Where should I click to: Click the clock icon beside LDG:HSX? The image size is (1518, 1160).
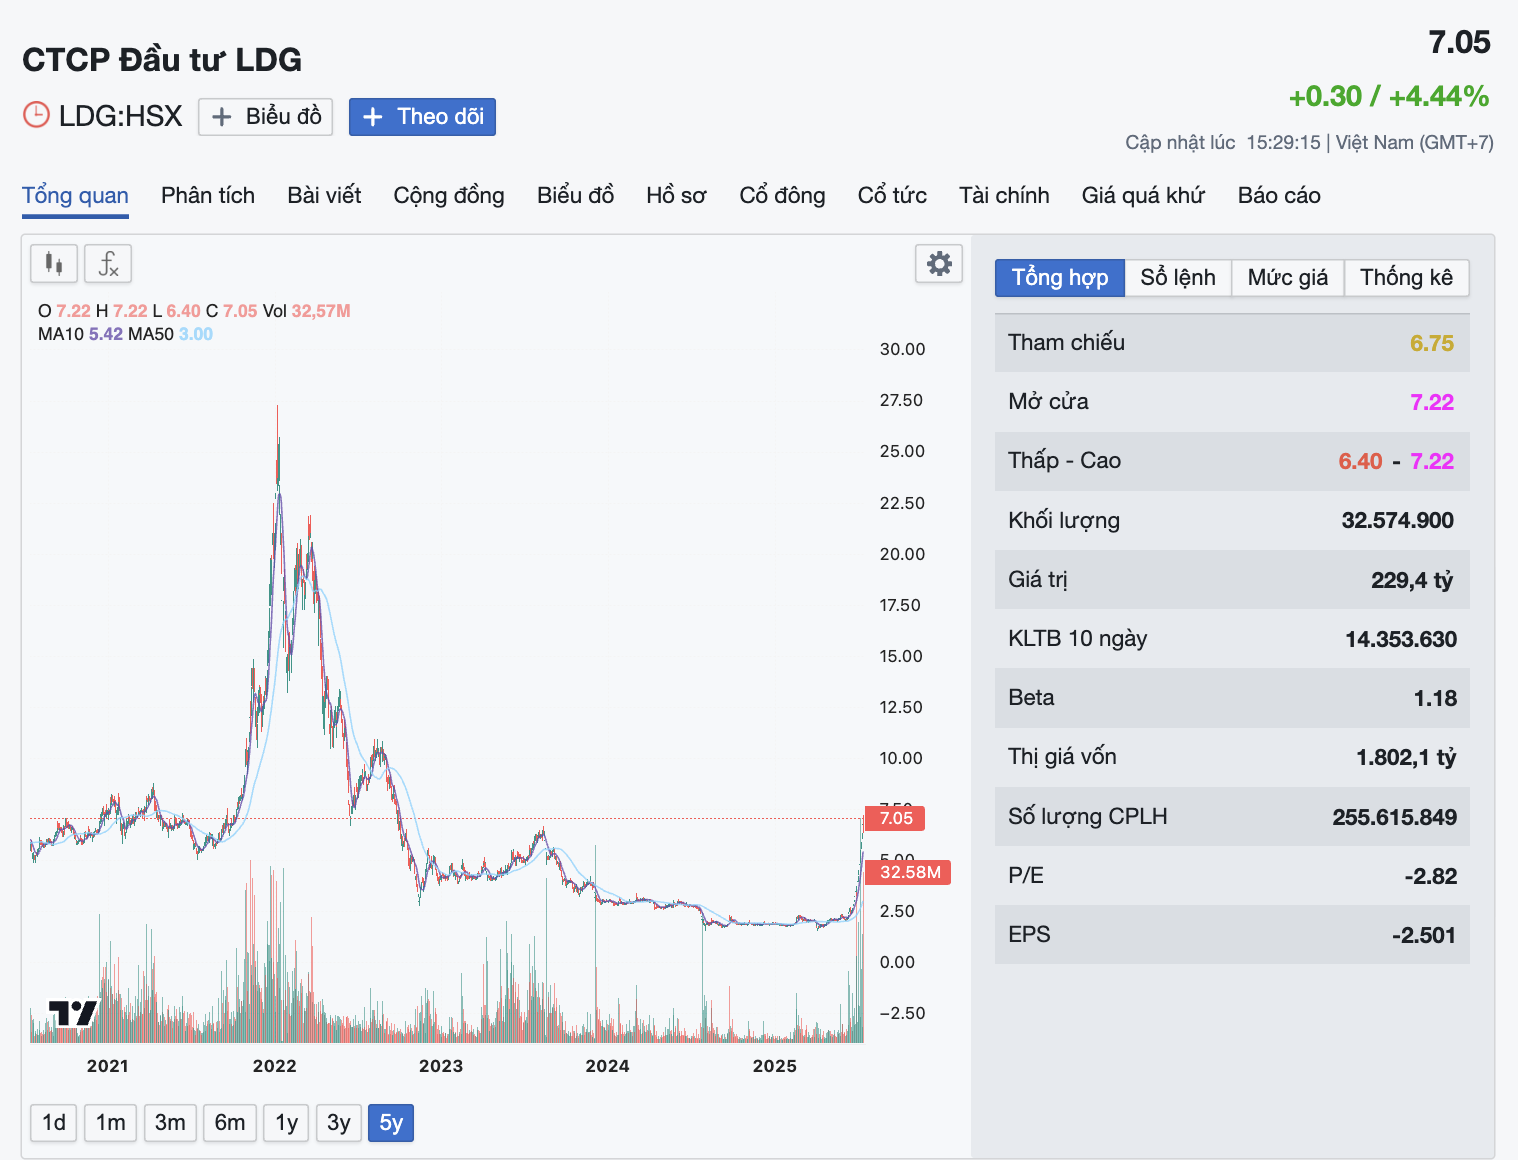pos(36,115)
